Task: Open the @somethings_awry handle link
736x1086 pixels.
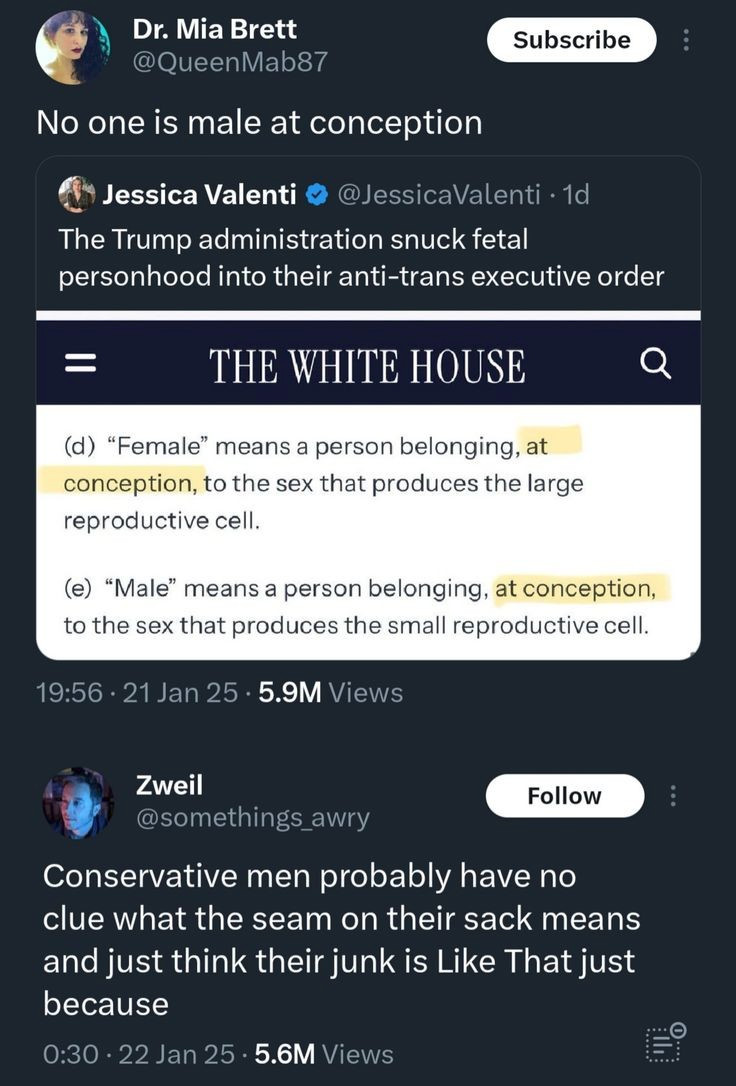Action: (x=253, y=817)
